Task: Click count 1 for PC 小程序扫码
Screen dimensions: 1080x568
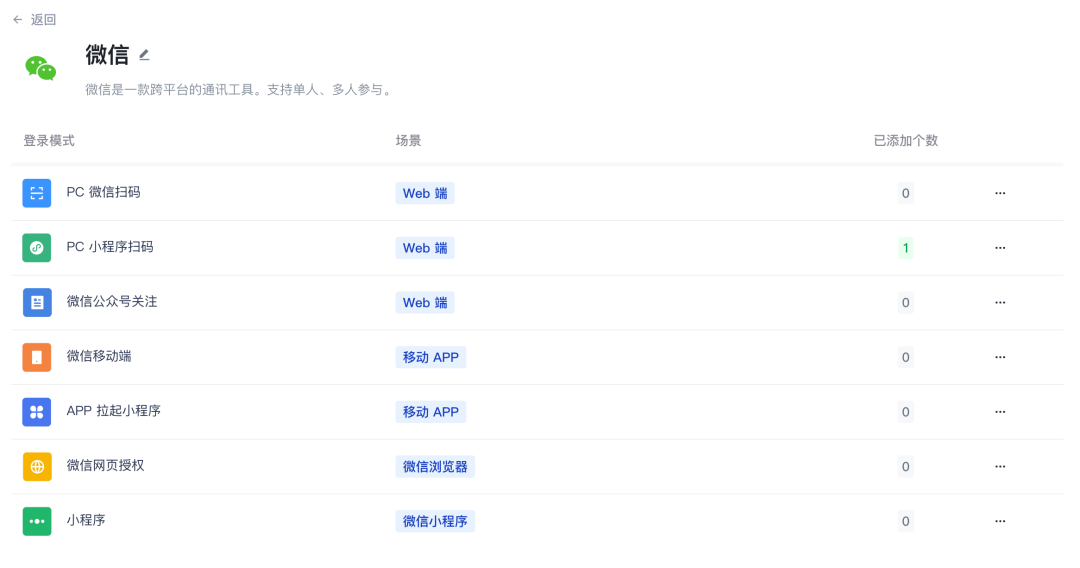Action: point(906,248)
